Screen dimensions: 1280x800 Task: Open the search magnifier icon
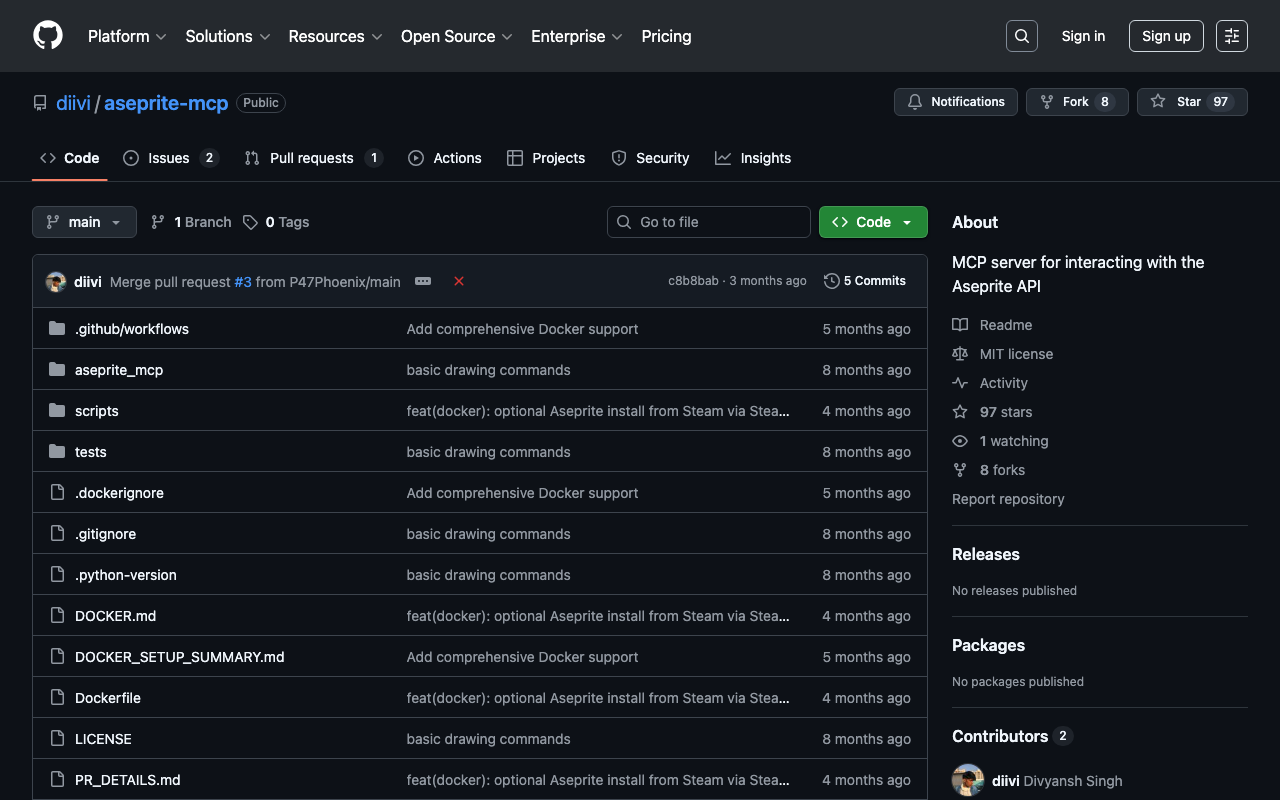tap(1021, 36)
